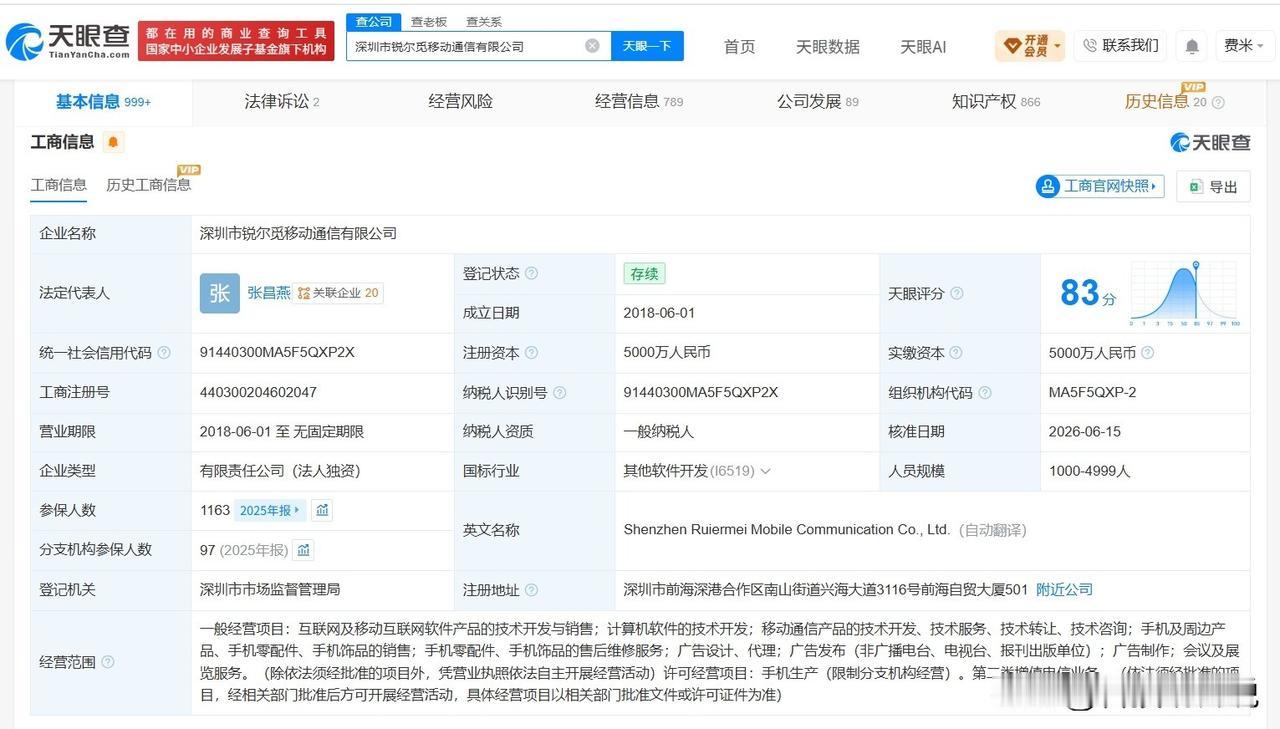Open the 首页 navigation link
This screenshot has height=729, width=1280.
point(740,46)
